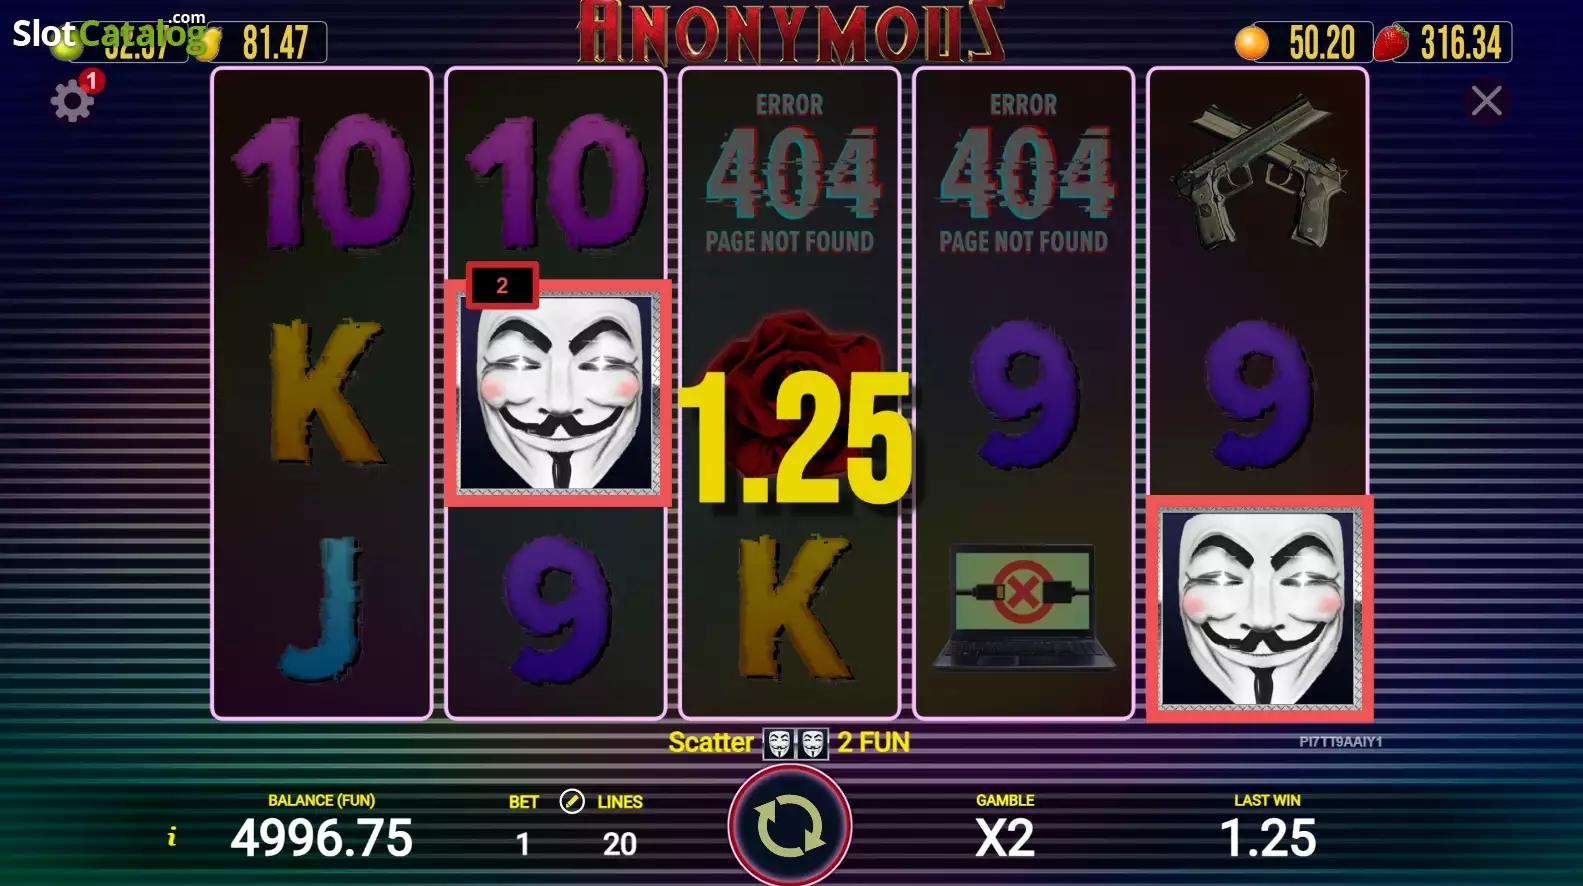The image size is (1583, 886).
Task: Click the laptop disconnect symbol
Action: [x=1024, y=608]
